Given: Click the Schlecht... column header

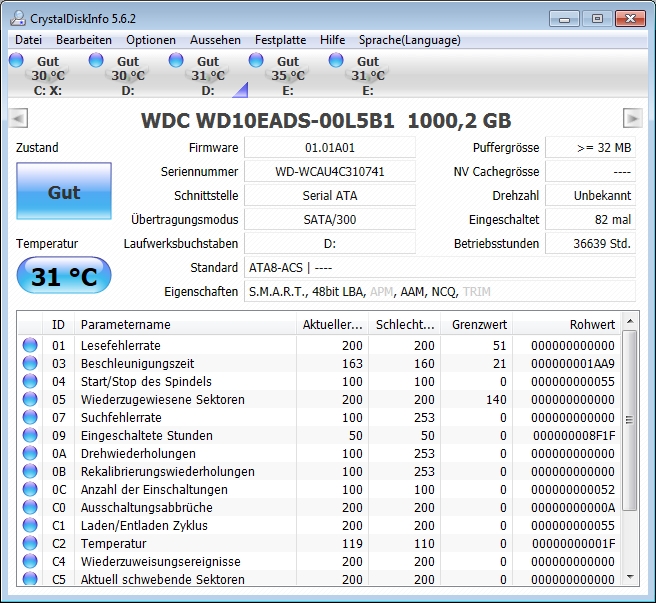Looking at the screenshot, I should [x=405, y=324].
